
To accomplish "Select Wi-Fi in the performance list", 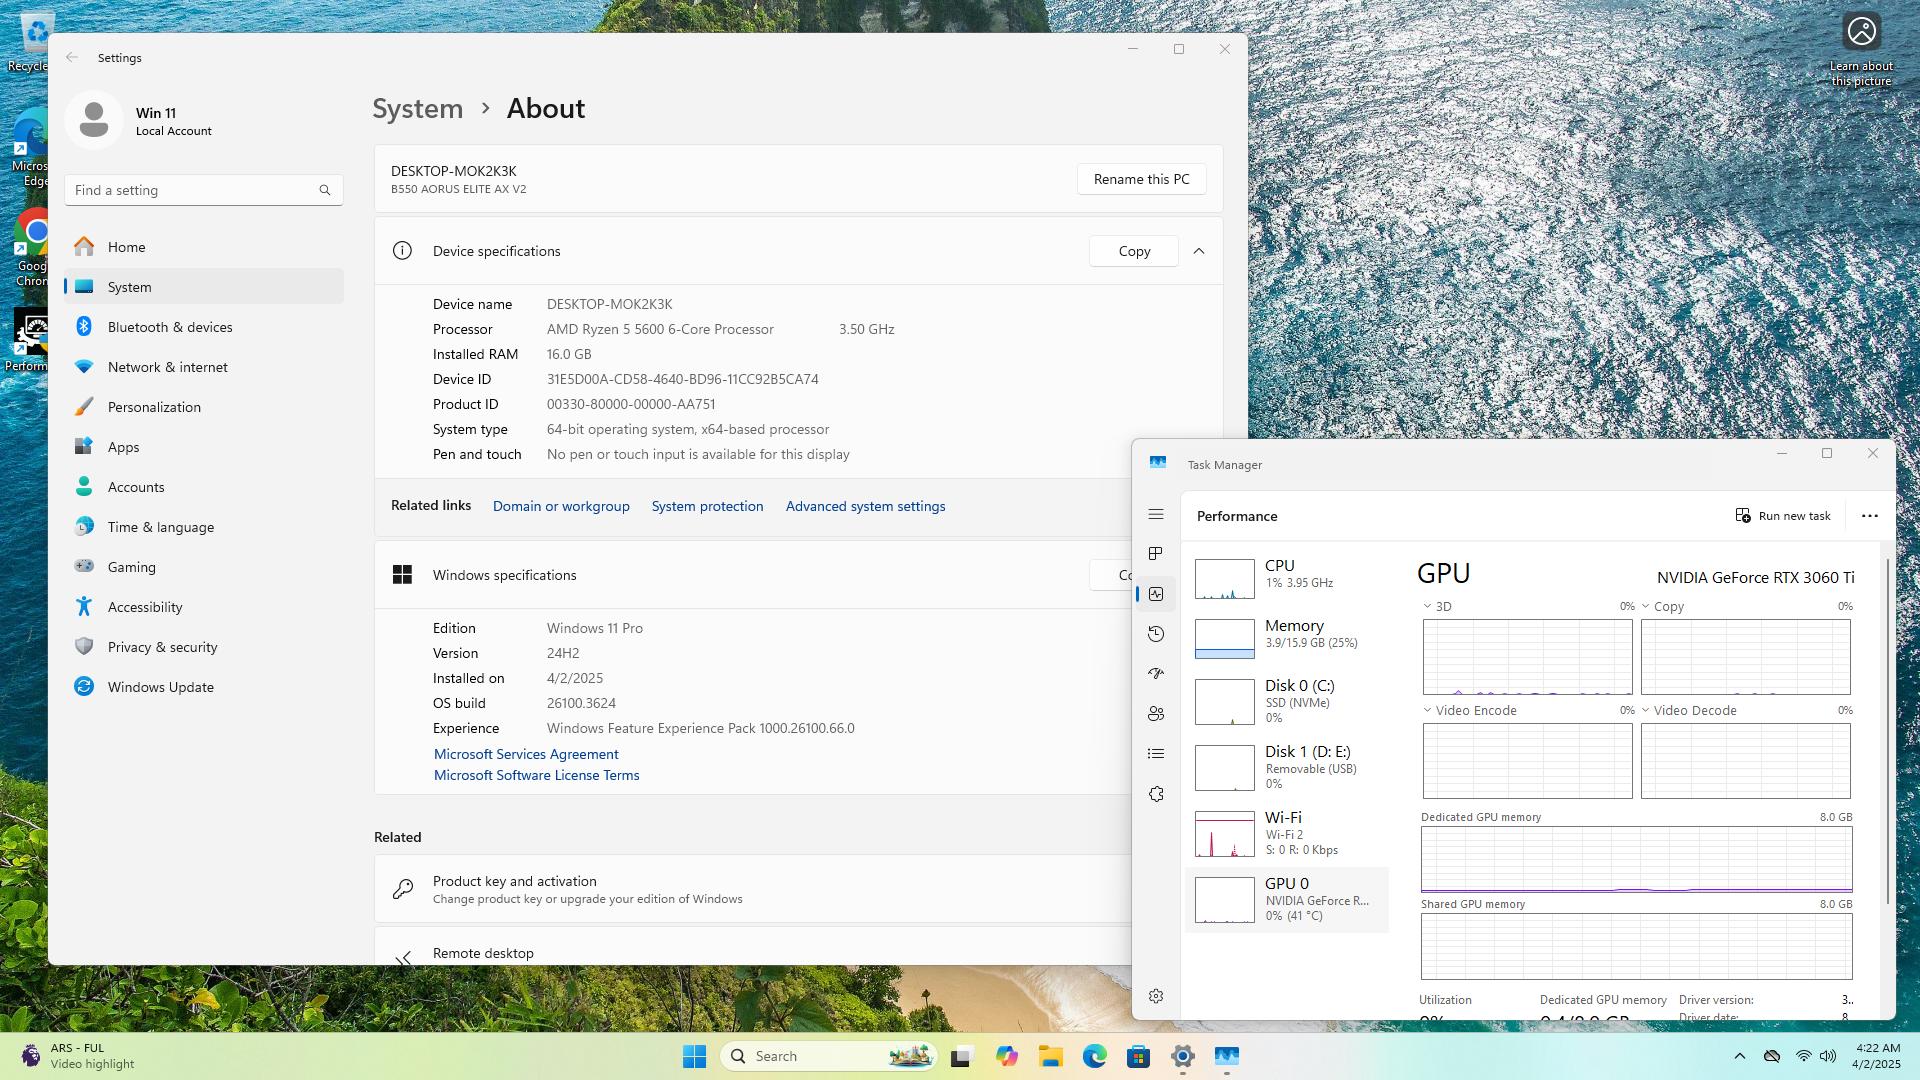I will (1287, 833).
